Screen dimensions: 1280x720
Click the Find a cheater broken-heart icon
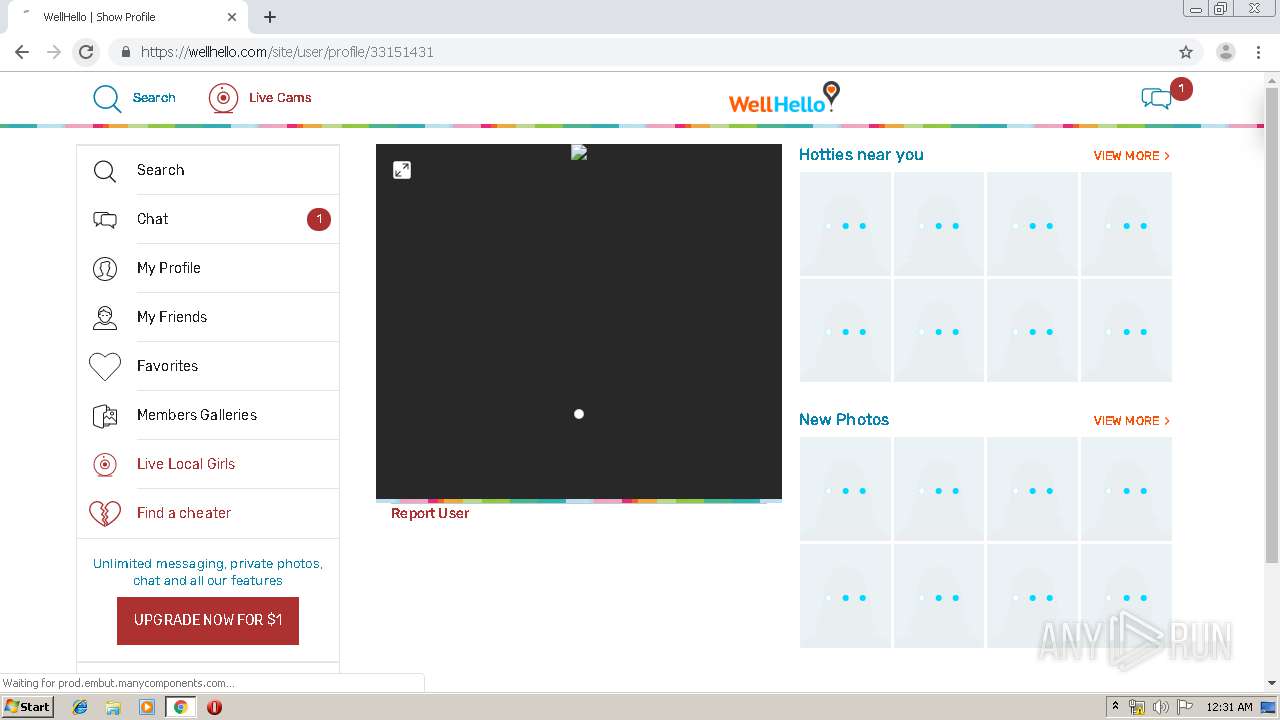105,513
